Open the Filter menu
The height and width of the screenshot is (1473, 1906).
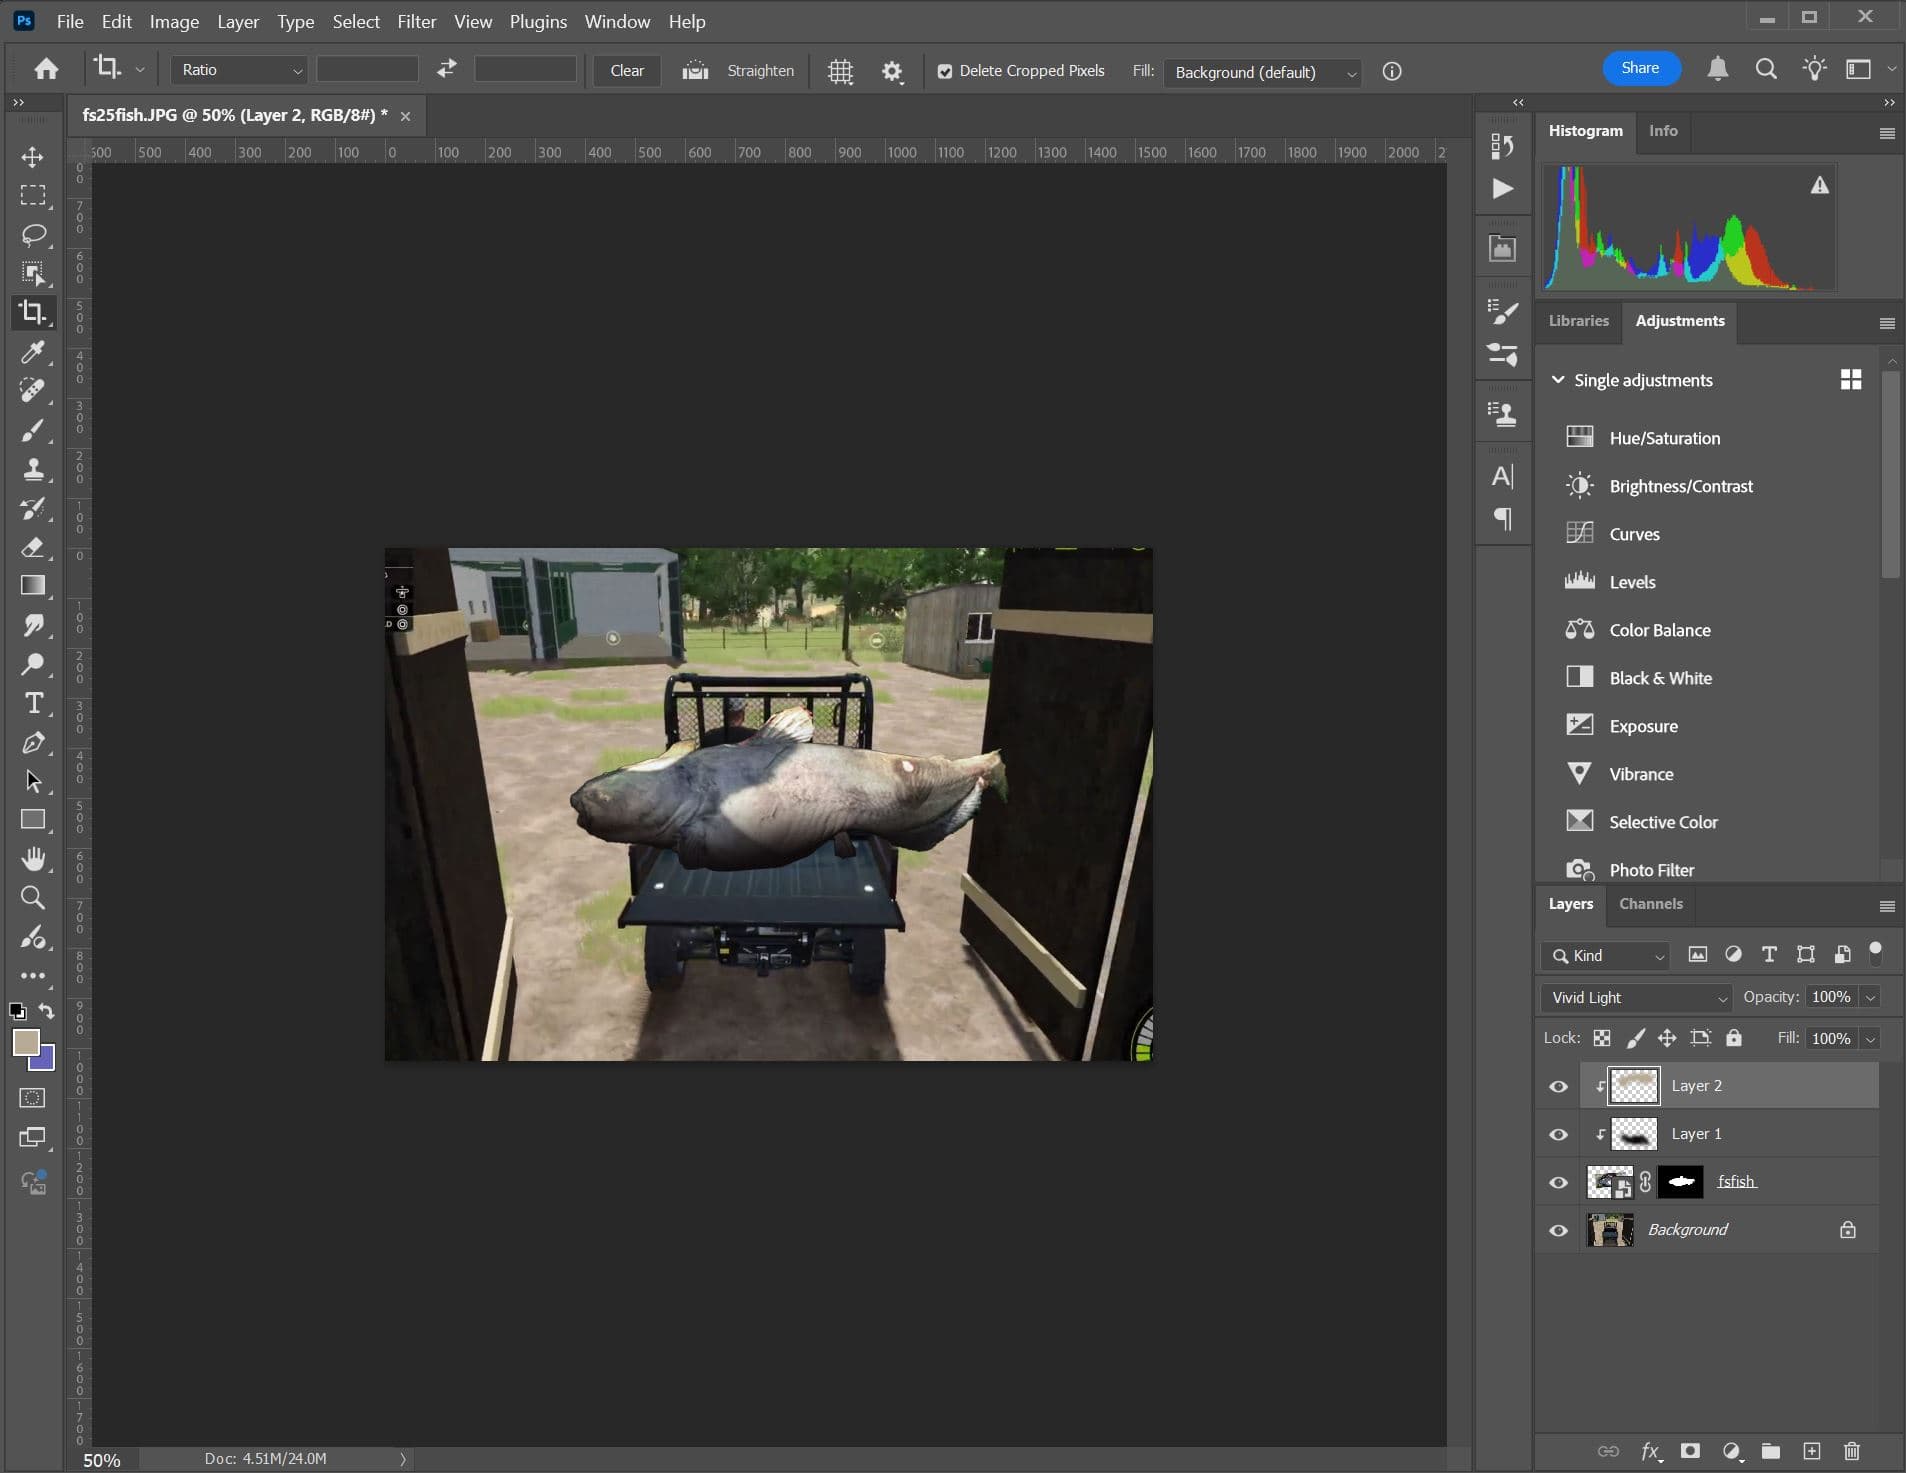click(416, 21)
